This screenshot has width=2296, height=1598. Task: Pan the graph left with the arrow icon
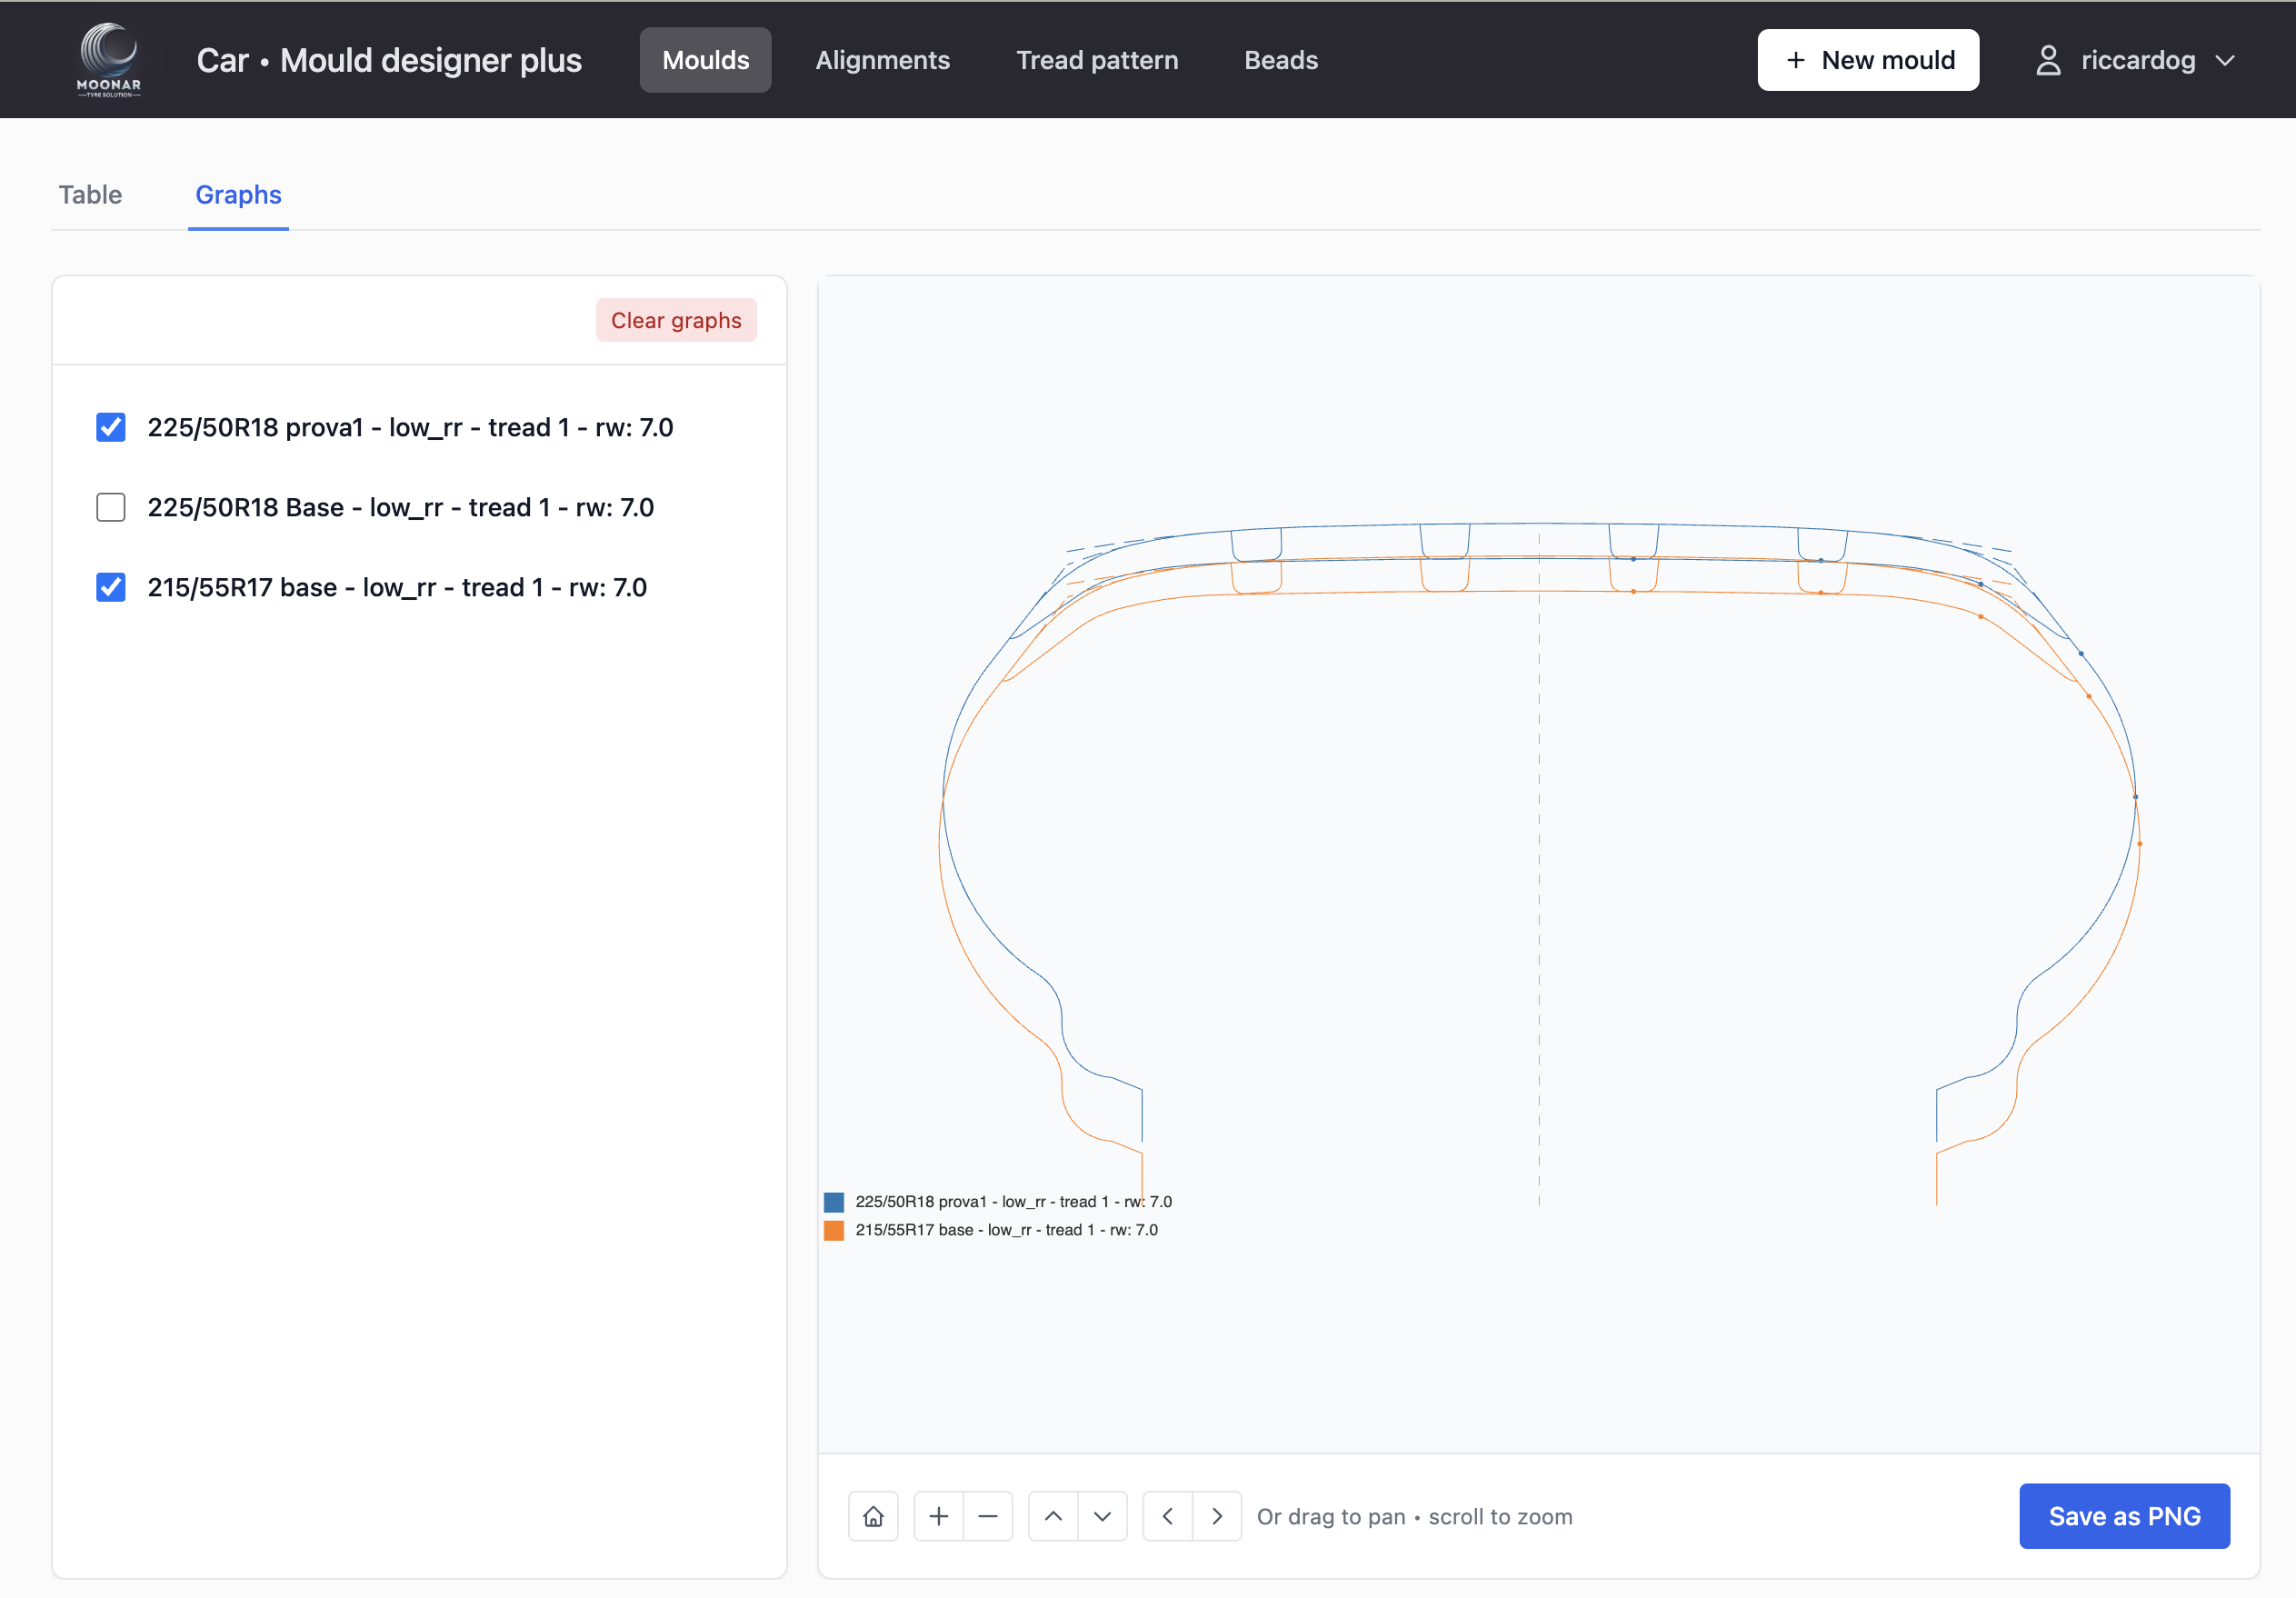tap(1166, 1515)
